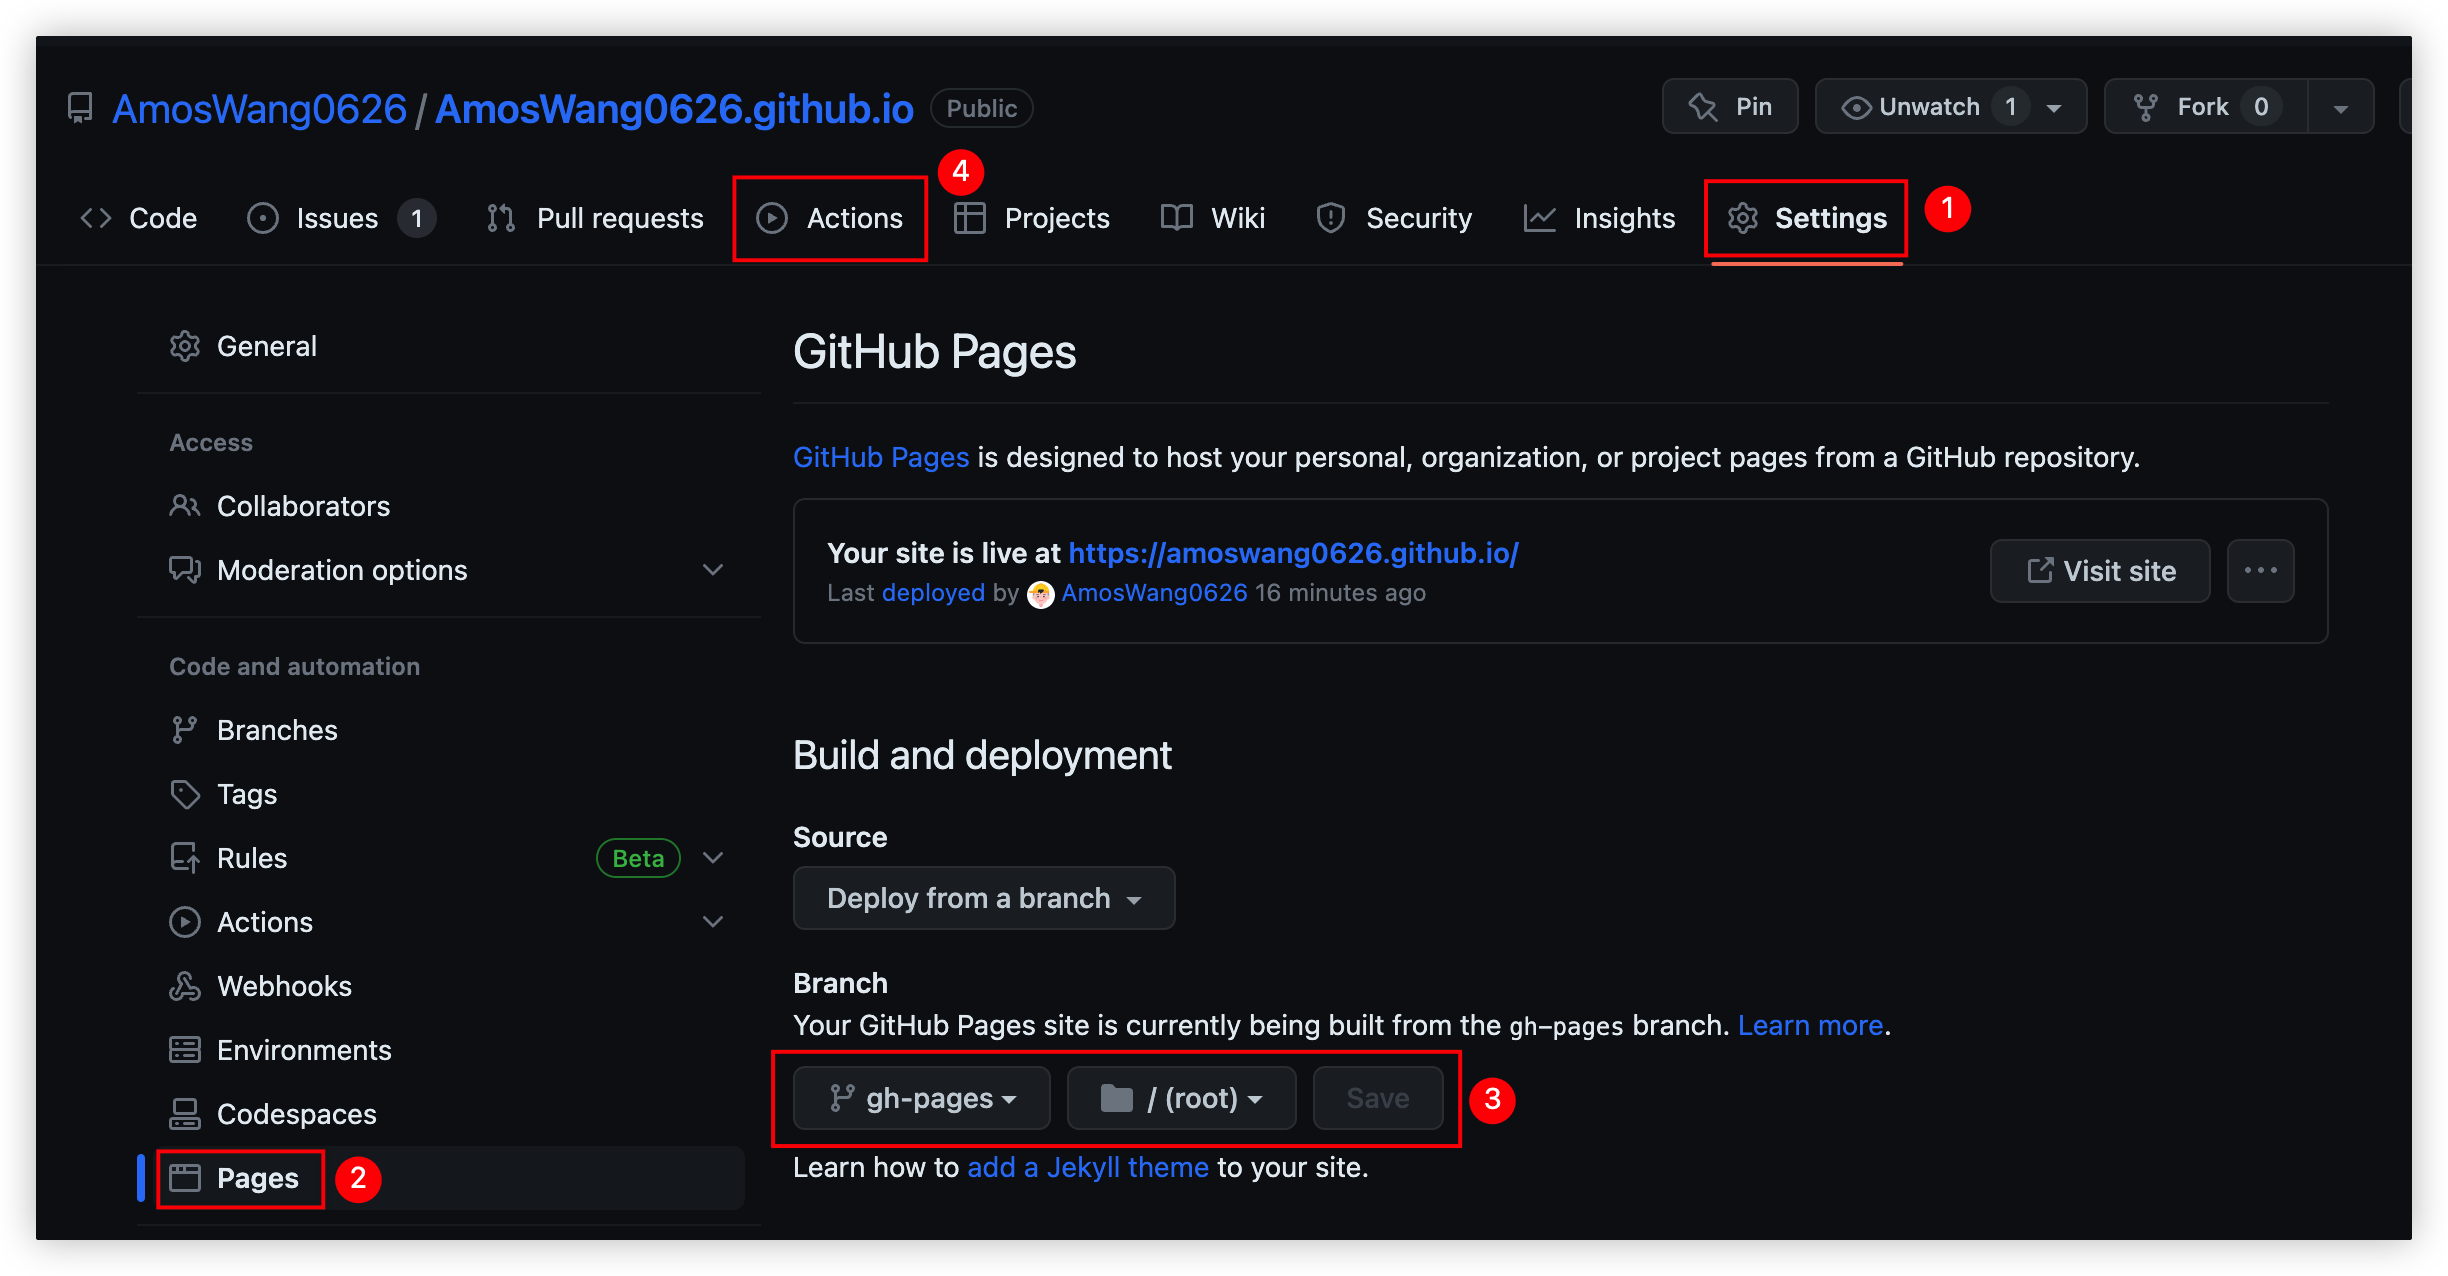Select General settings in sidebar
Screen dimensions: 2448x1276
pyautogui.click(x=266, y=346)
